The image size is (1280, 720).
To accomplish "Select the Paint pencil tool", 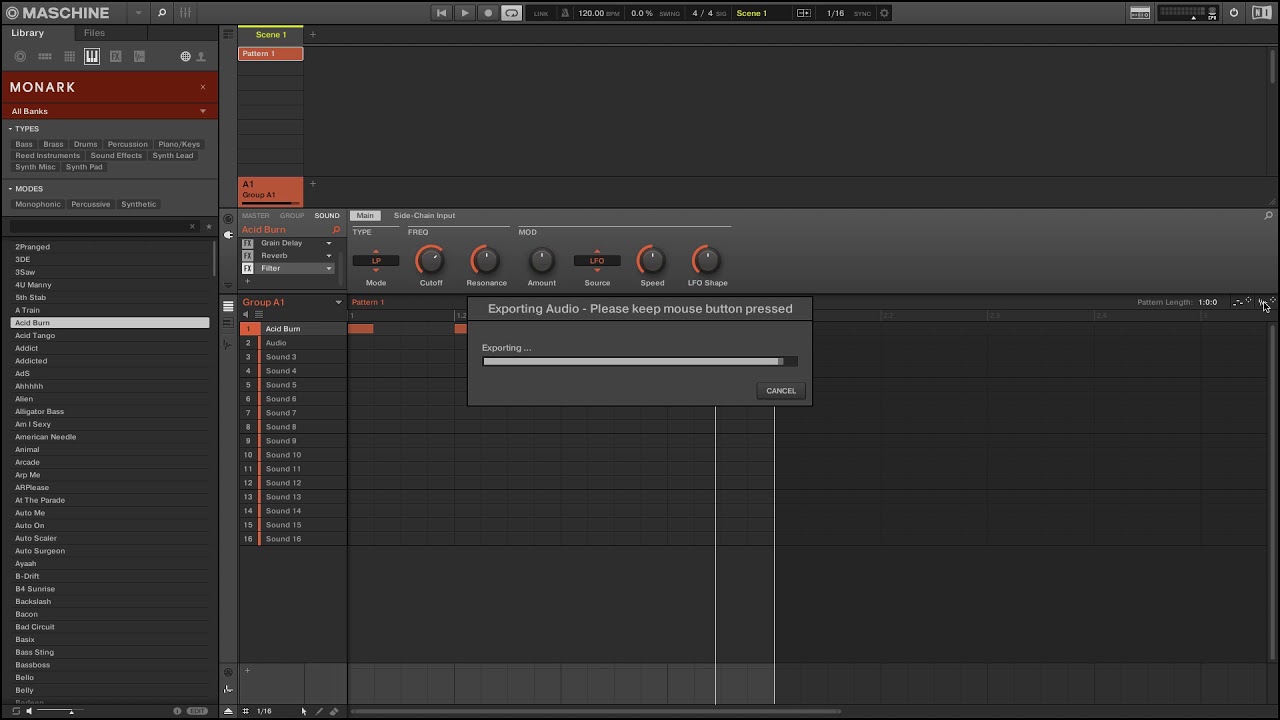I will pos(319,711).
